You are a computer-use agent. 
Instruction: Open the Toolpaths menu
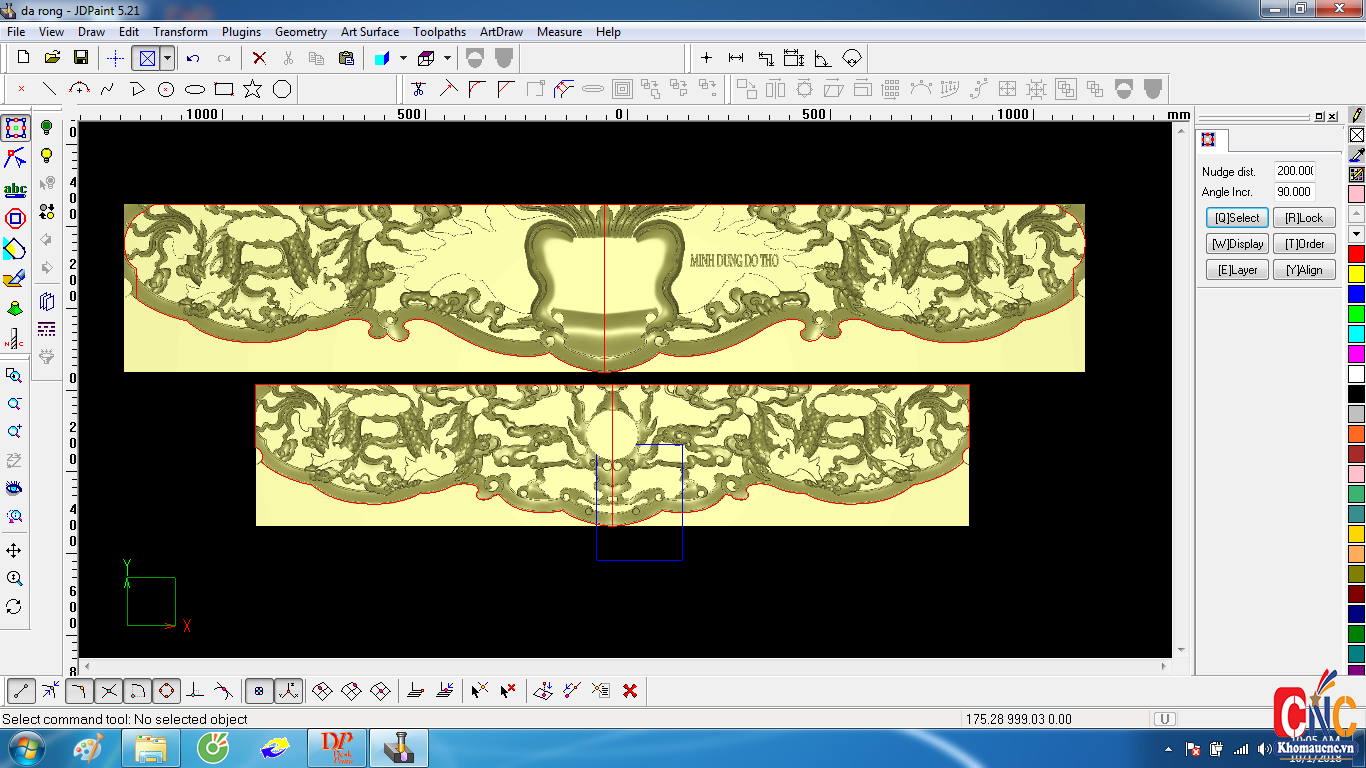pos(439,32)
